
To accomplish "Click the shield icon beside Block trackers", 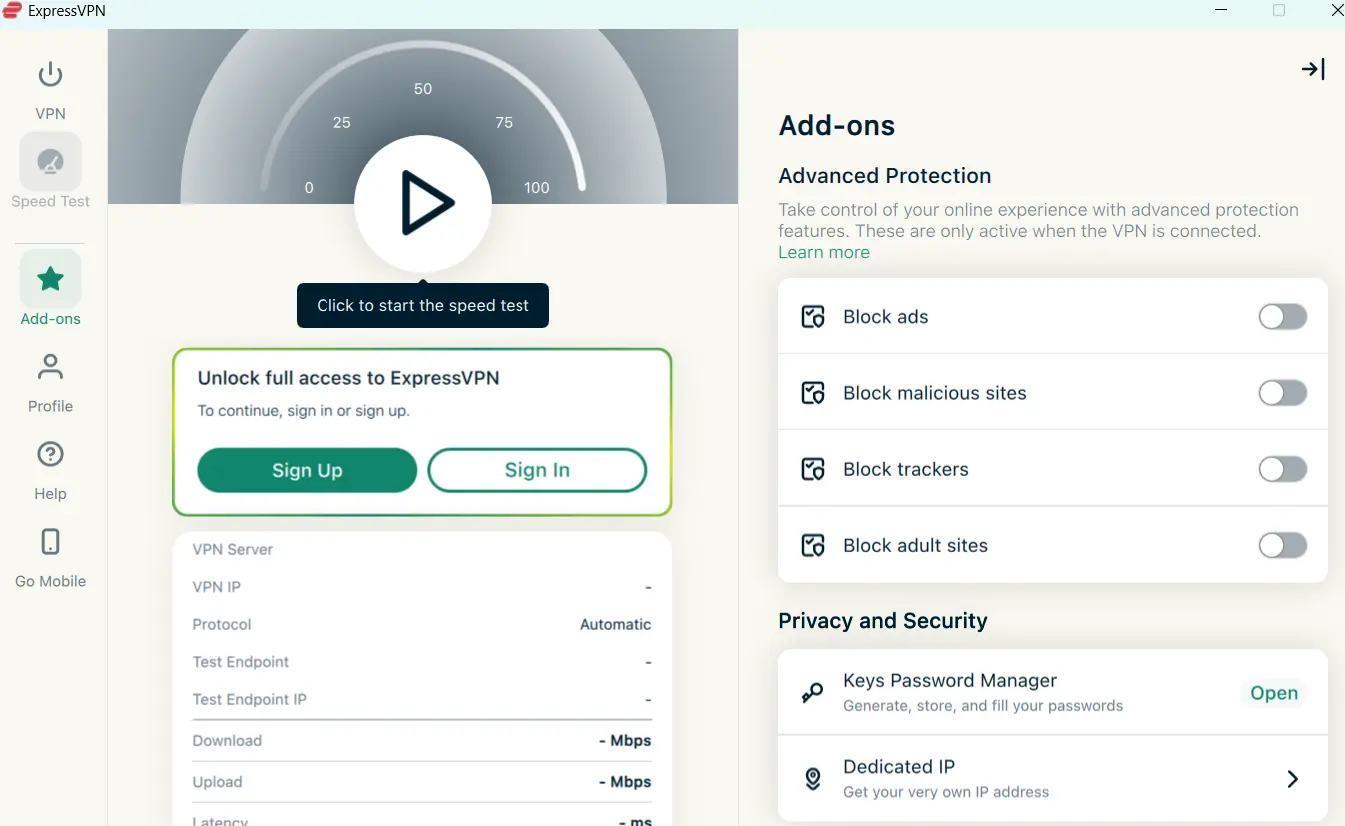I will (813, 469).
